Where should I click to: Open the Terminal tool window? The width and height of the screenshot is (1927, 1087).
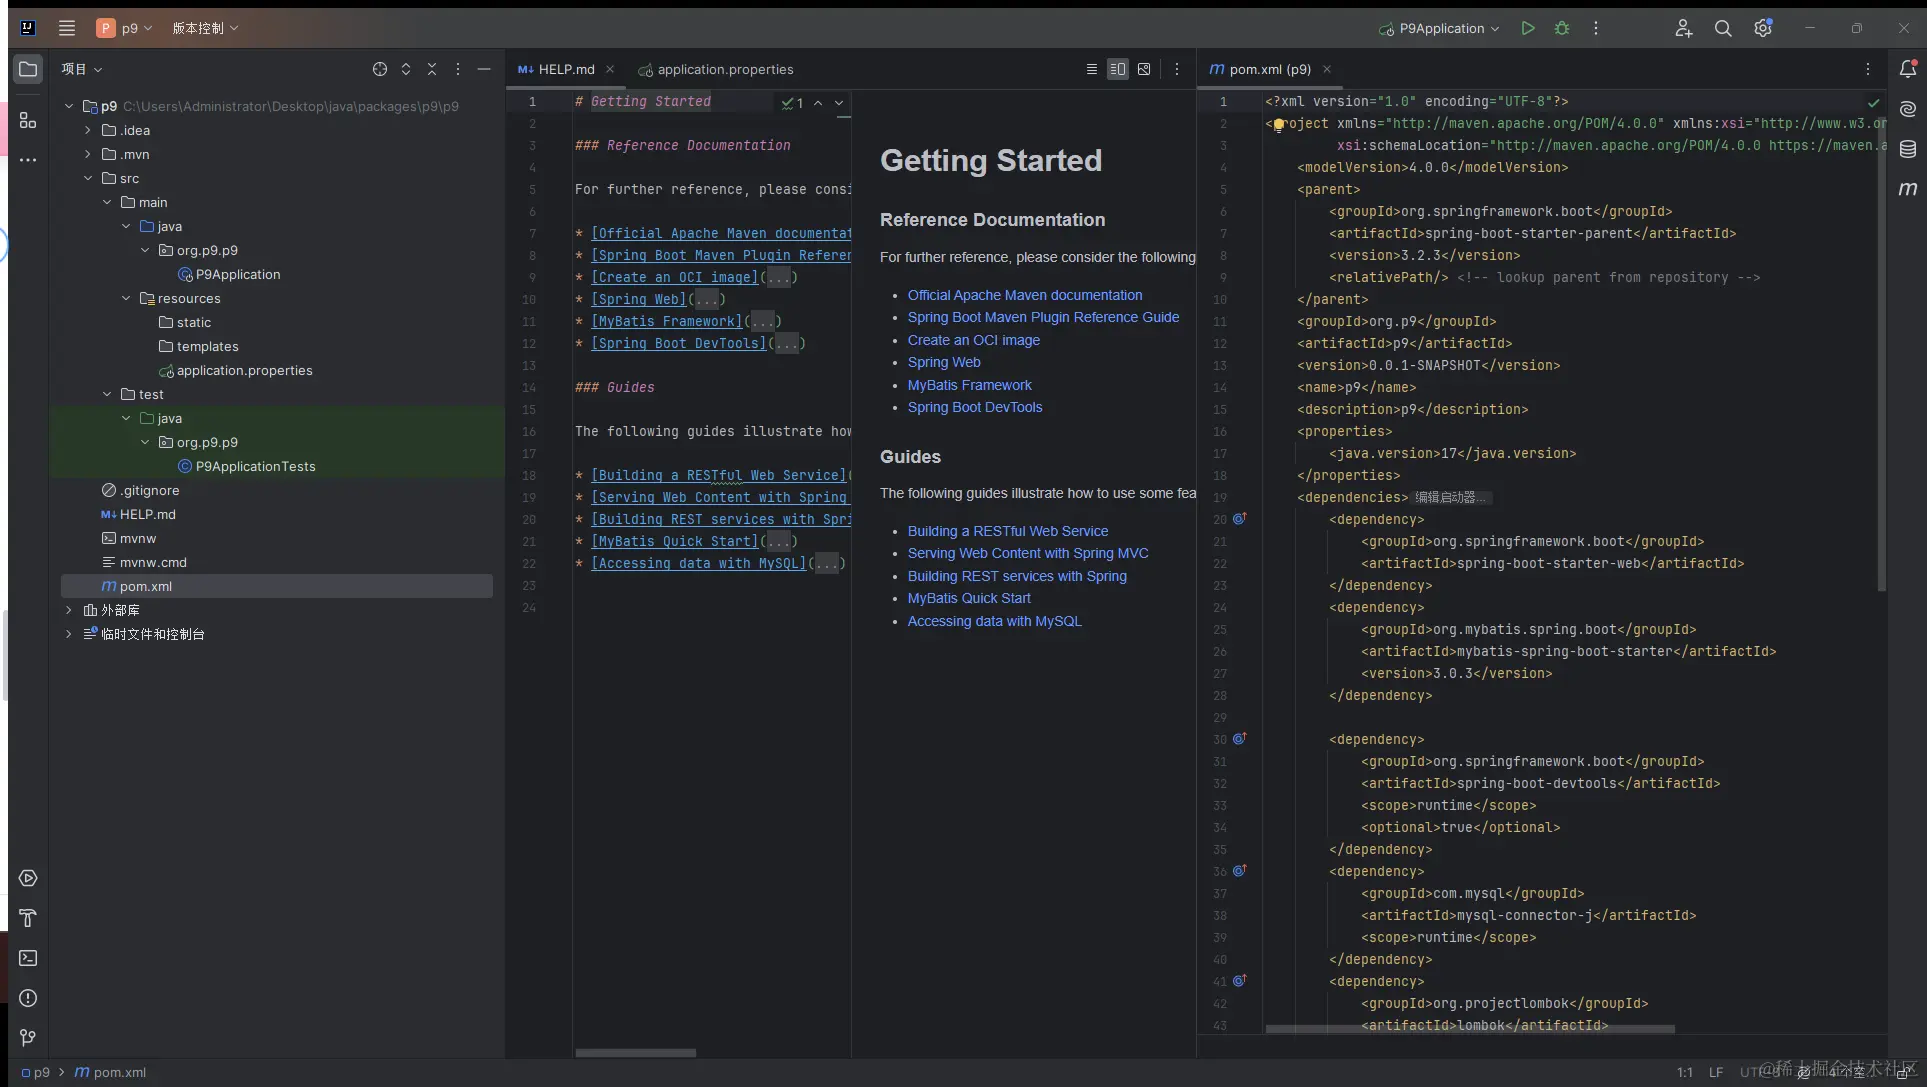tap(28, 958)
